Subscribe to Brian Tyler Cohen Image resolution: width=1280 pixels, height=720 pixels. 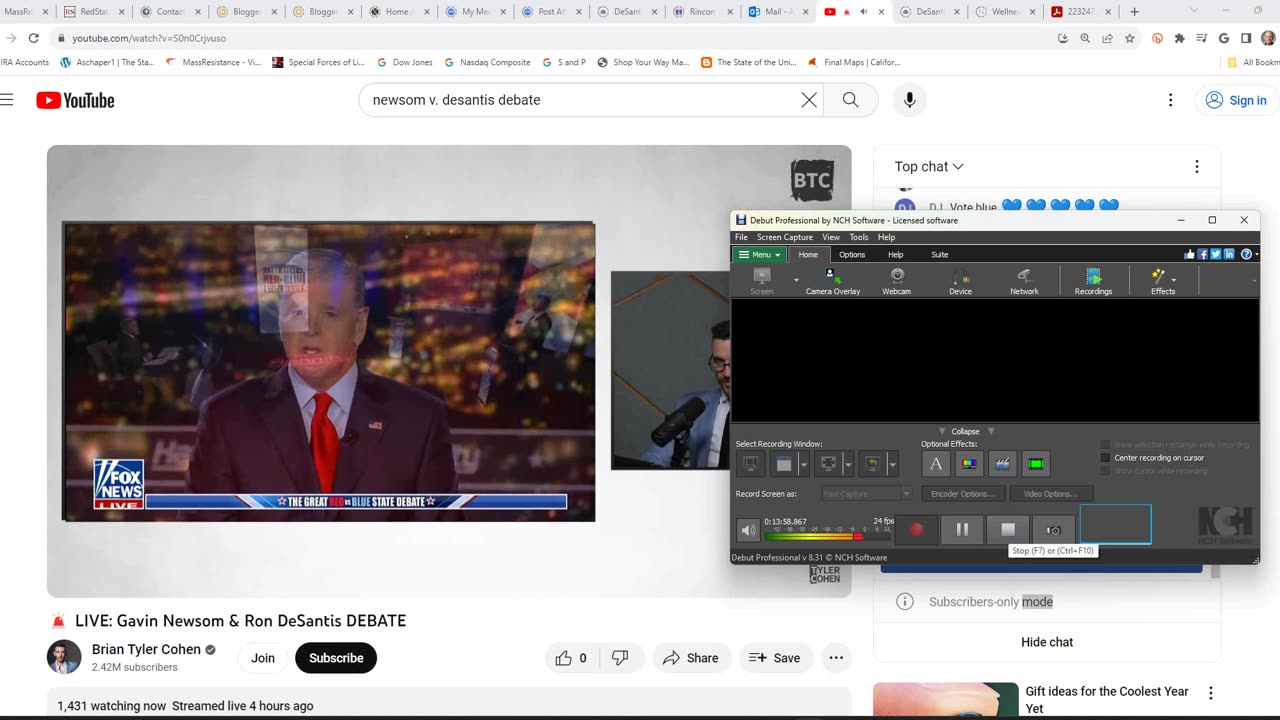coord(336,658)
